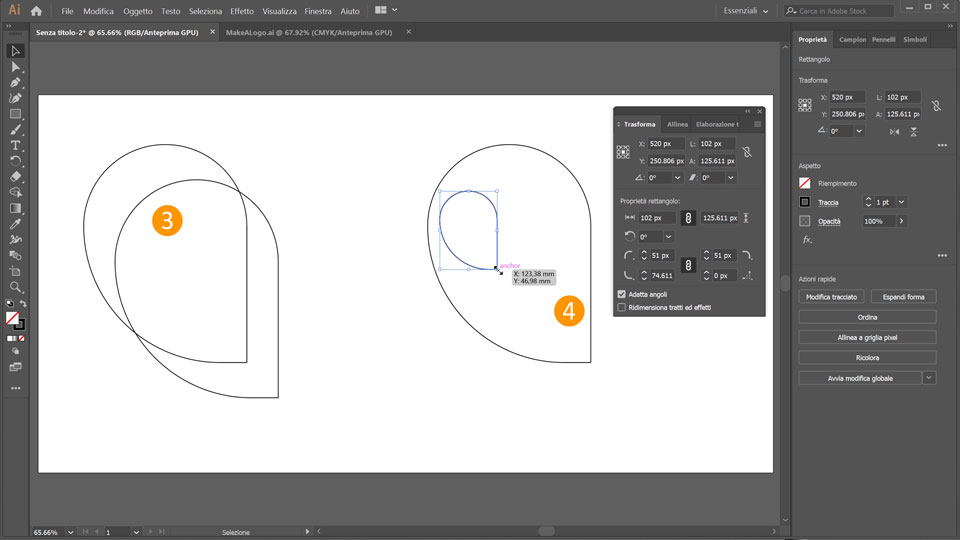
Task: Choose the Type tool in toolbar
Action: click(x=15, y=145)
